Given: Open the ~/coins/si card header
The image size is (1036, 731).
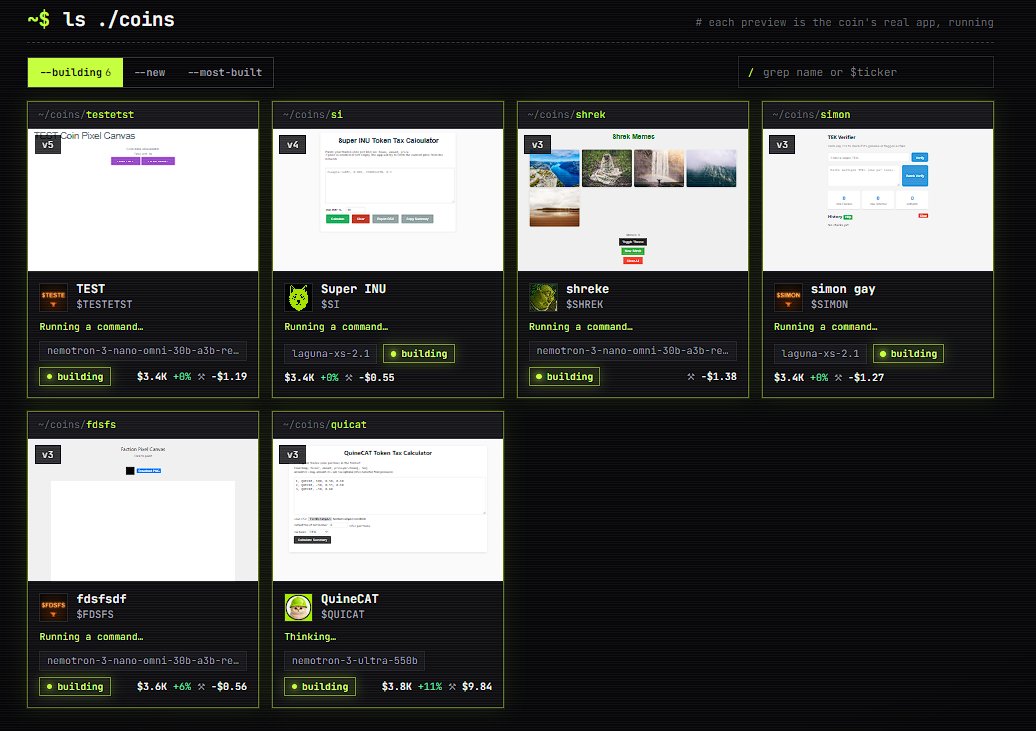Looking at the screenshot, I should coord(388,115).
